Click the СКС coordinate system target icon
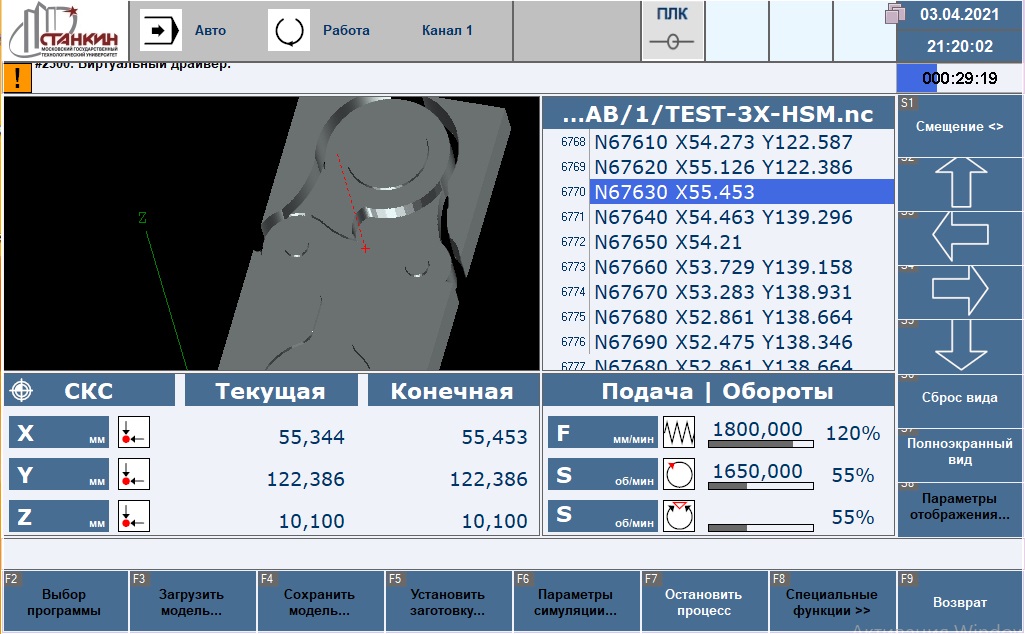The width and height of the screenshot is (1025, 634). [25, 391]
